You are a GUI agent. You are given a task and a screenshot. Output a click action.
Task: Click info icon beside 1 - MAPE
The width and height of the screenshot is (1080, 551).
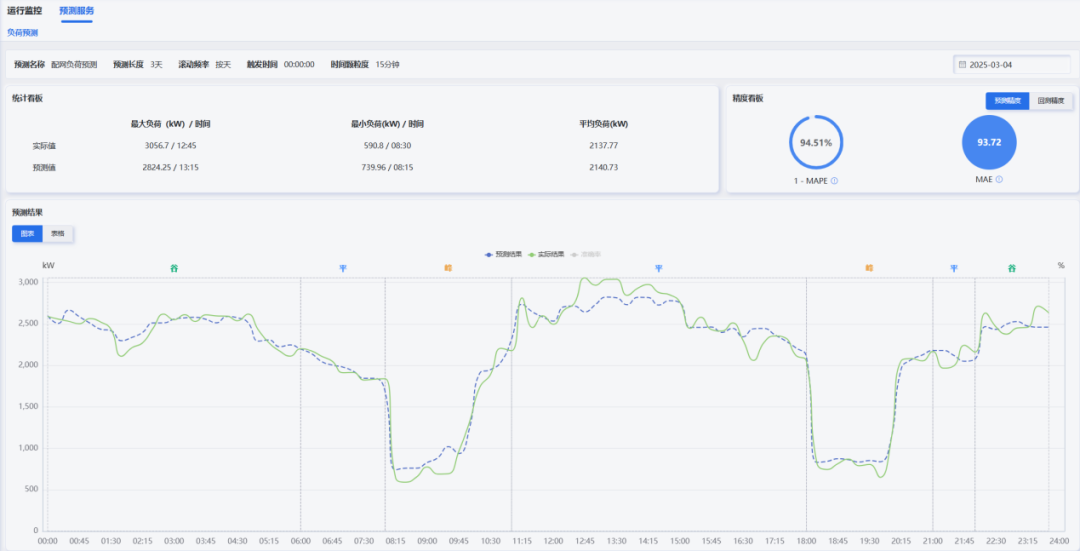tap(834, 181)
